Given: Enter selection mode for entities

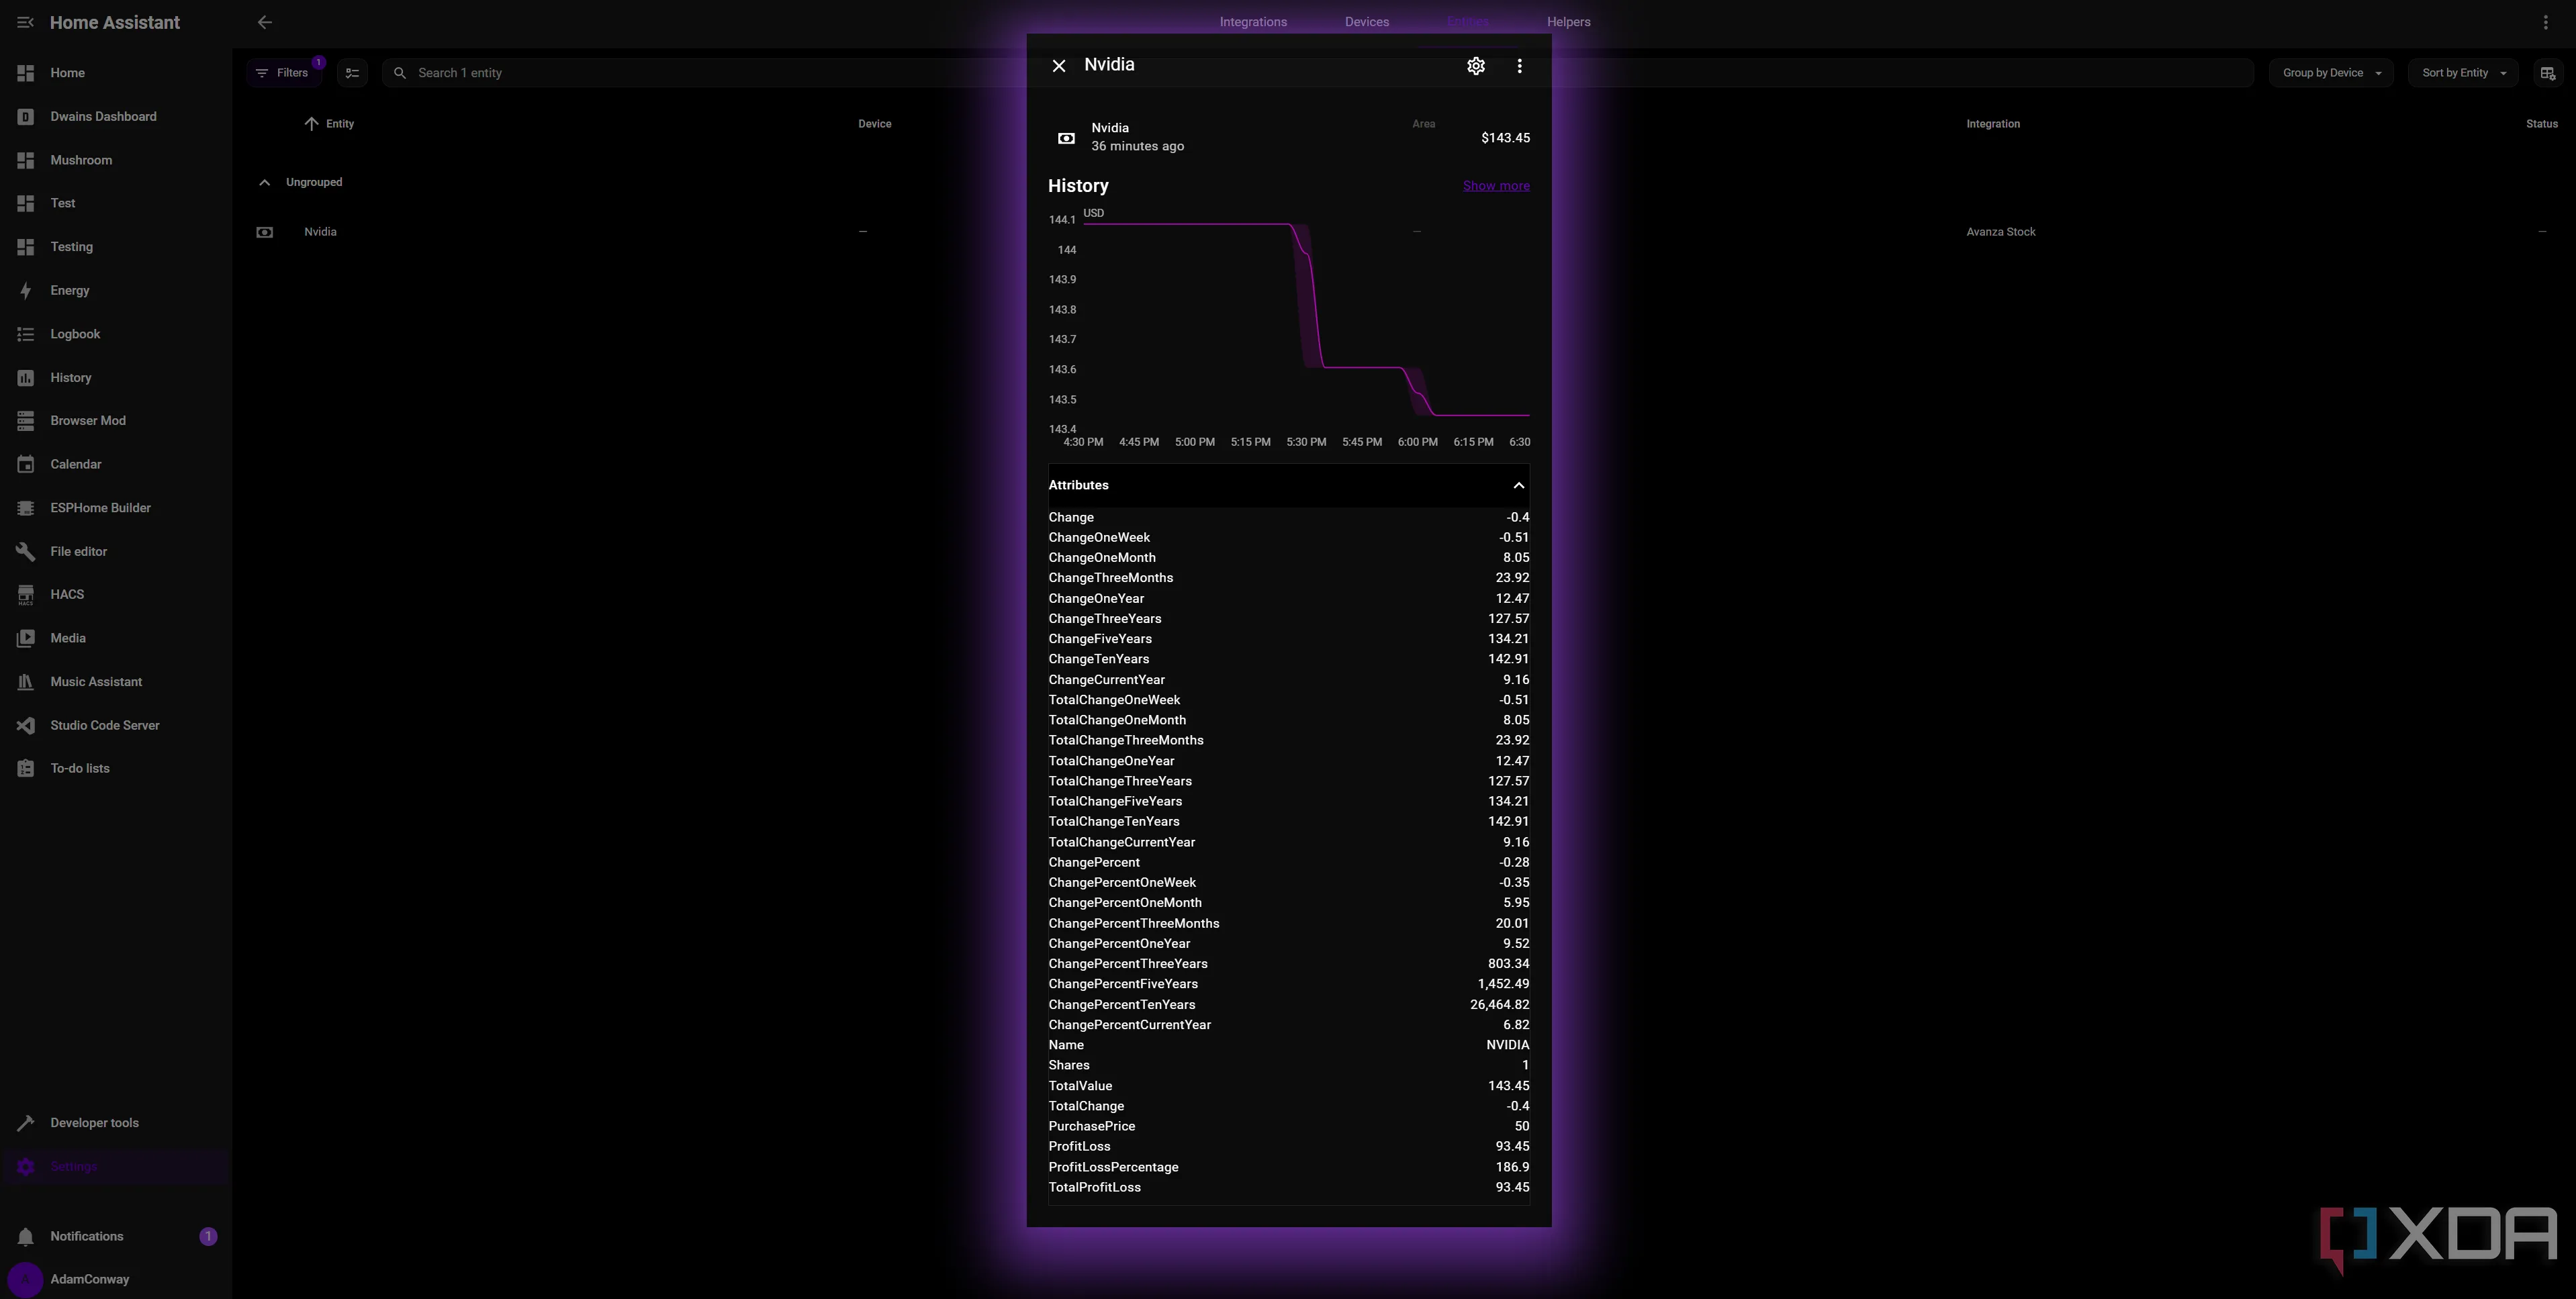Looking at the screenshot, I should pos(352,73).
